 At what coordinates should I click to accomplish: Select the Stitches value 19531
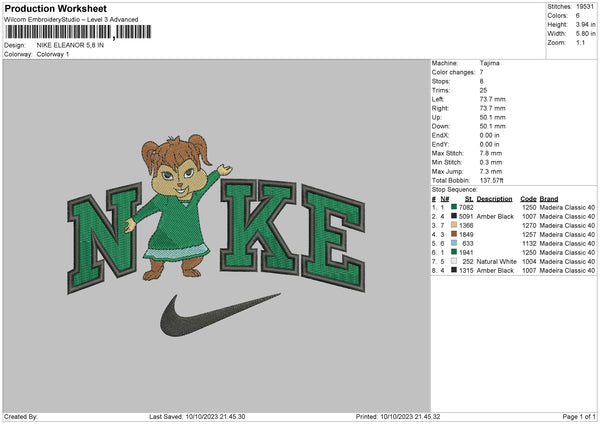(585, 7)
